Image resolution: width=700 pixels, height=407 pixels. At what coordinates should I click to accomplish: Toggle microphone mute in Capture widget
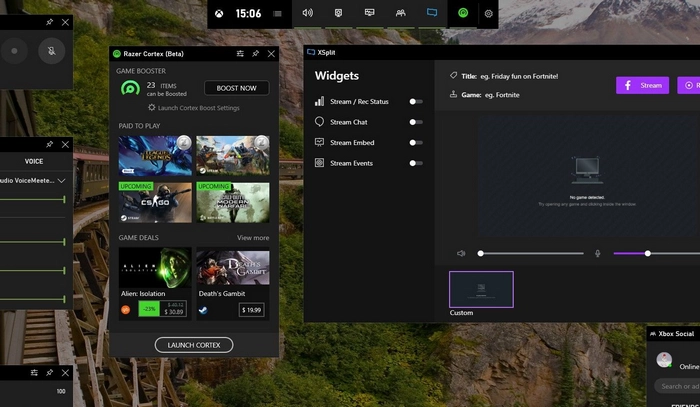[52, 51]
